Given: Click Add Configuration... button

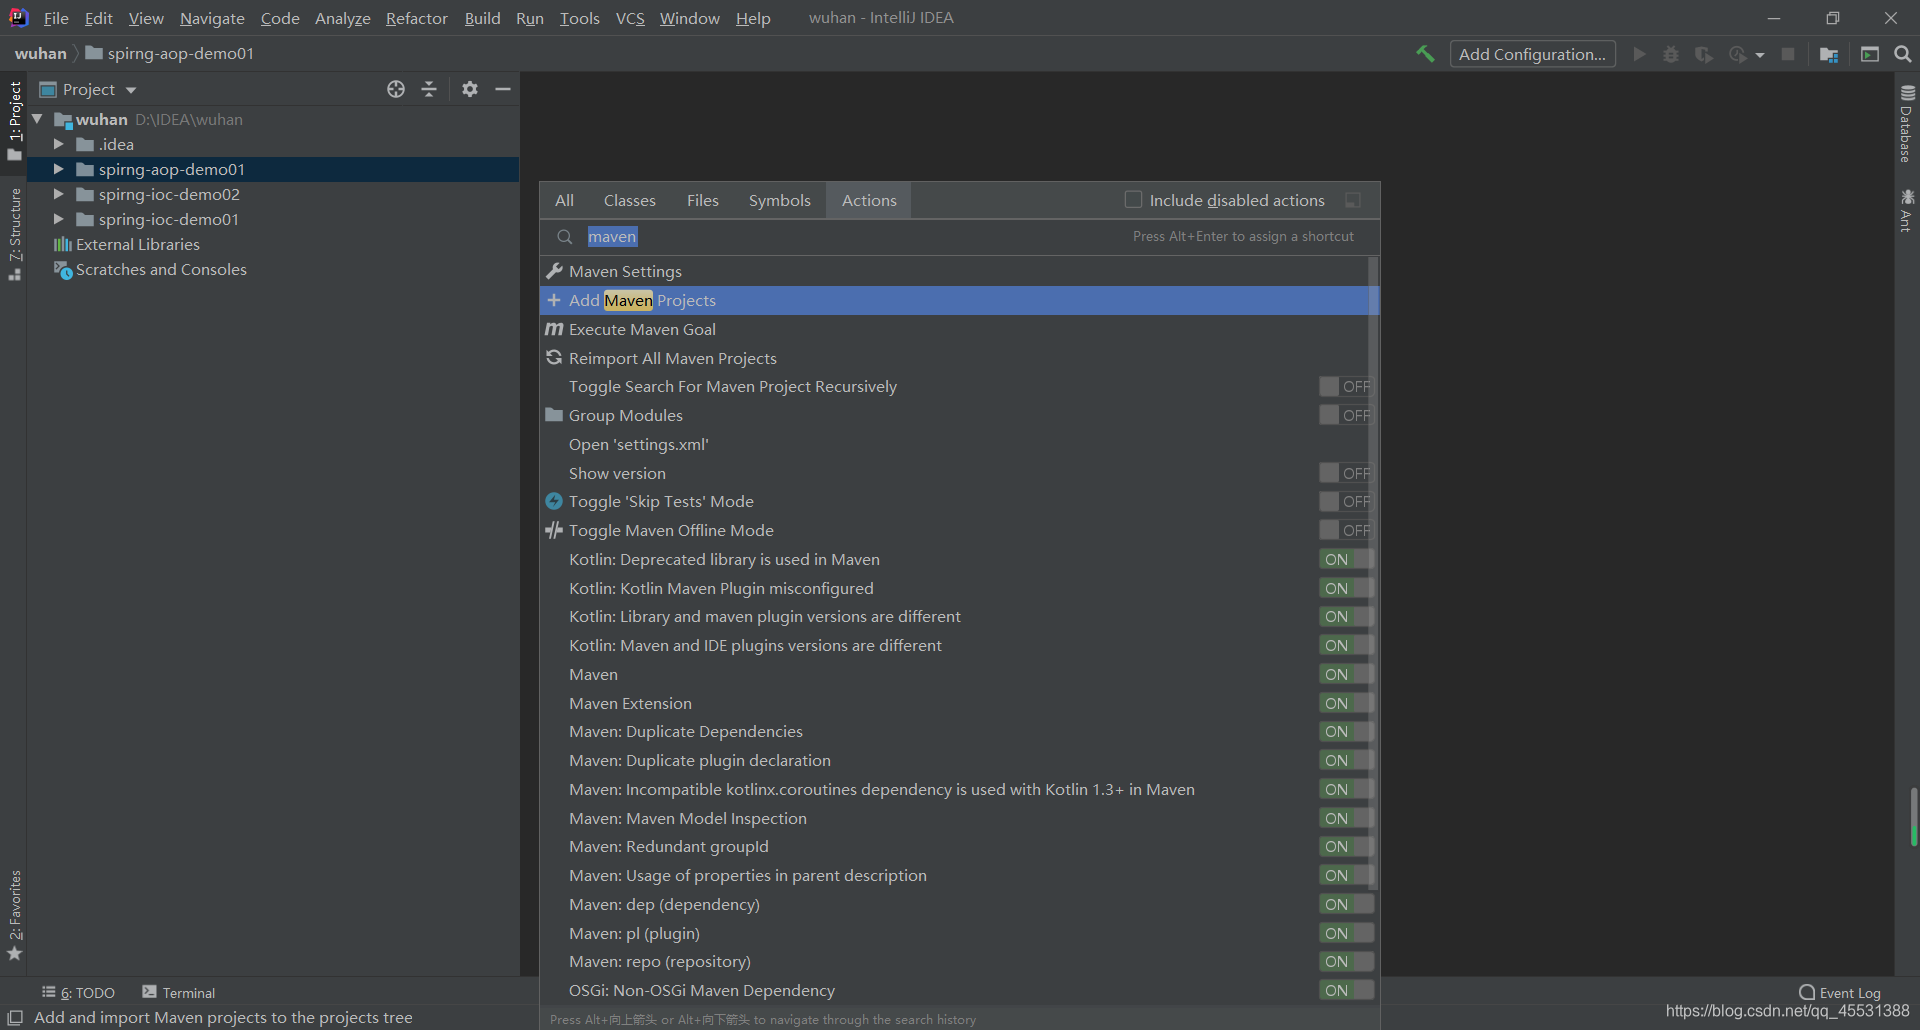Looking at the screenshot, I should pos(1533,54).
